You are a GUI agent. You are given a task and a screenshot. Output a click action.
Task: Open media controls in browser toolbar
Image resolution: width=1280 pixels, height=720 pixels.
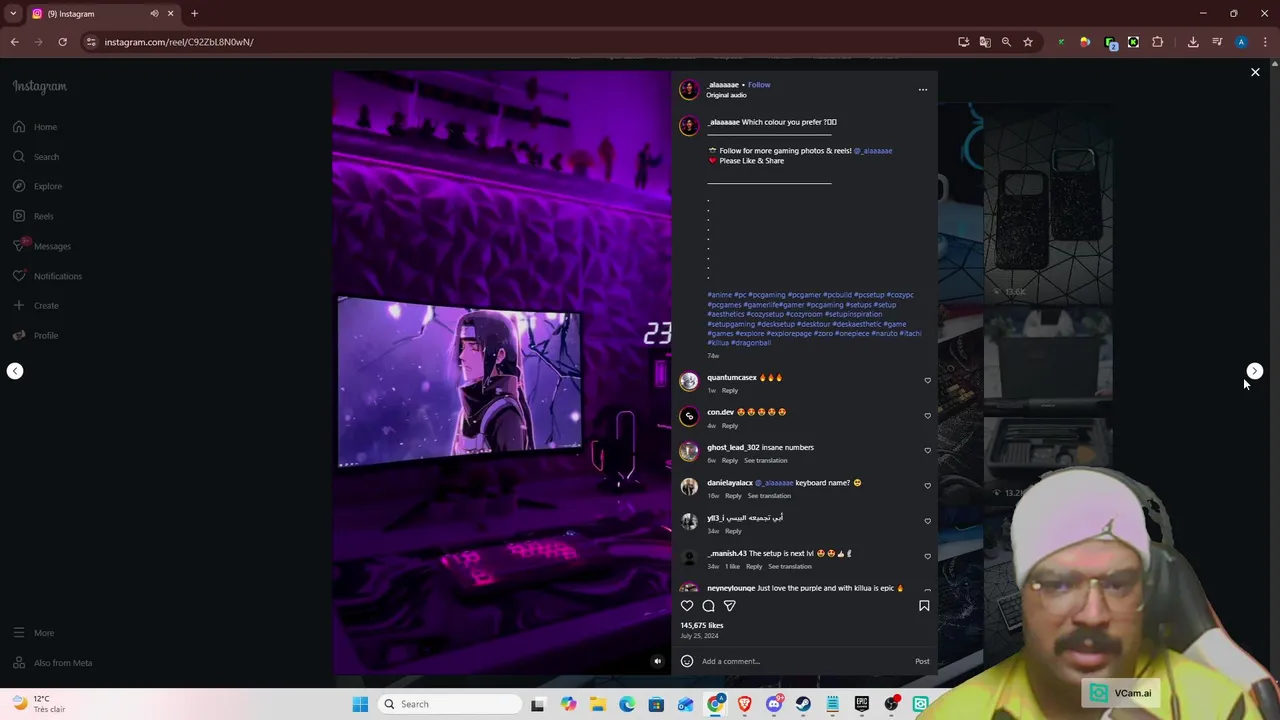[x=1217, y=42]
